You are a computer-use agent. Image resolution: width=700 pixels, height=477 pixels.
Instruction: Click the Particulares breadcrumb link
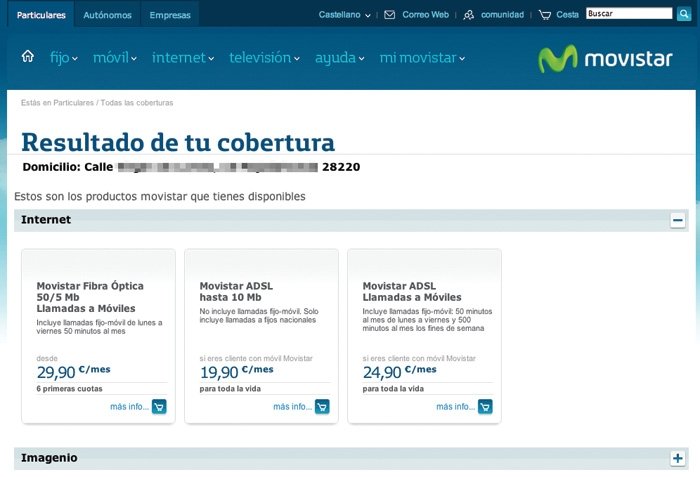pyautogui.click(x=73, y=103)
